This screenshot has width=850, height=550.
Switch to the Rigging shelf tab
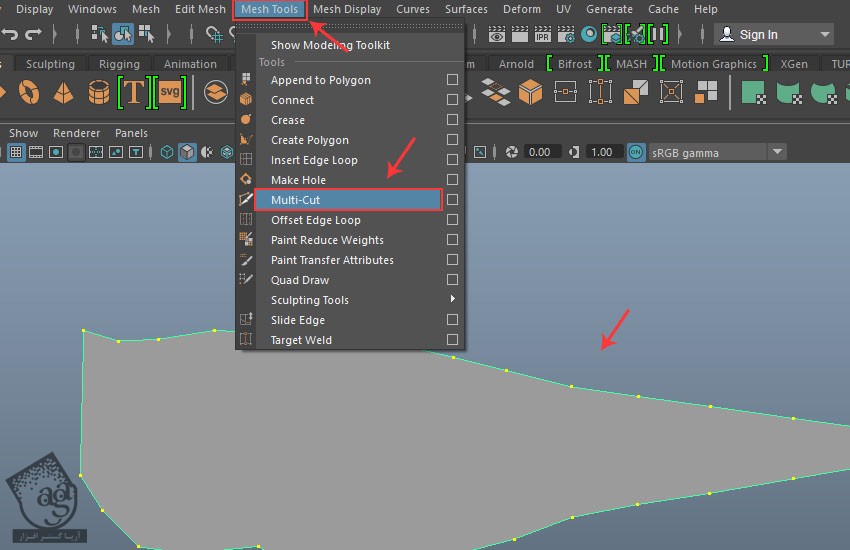(119, 64)
